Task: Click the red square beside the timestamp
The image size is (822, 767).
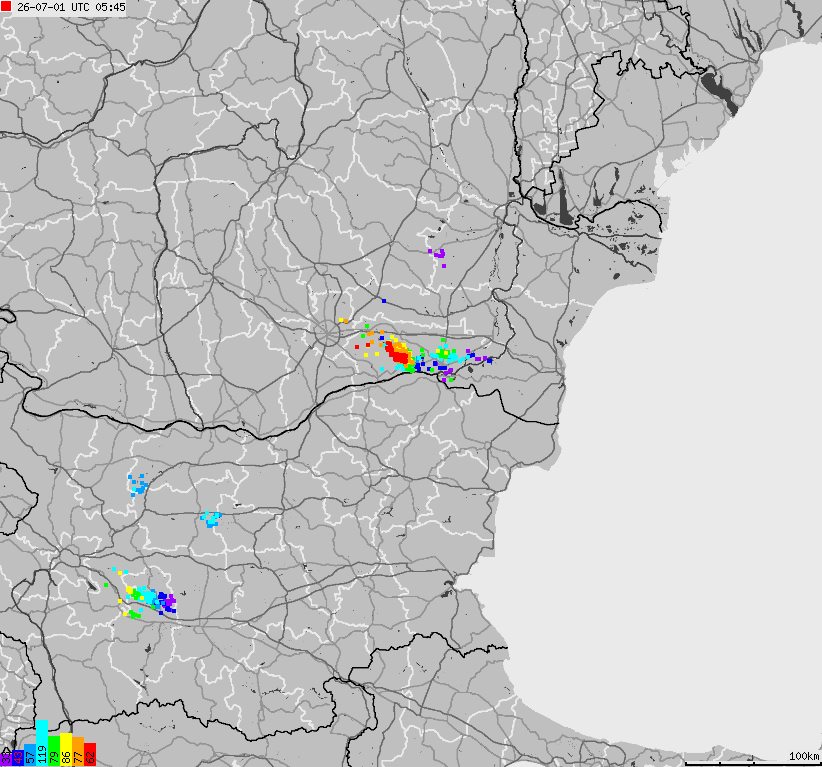Action: 6,7
